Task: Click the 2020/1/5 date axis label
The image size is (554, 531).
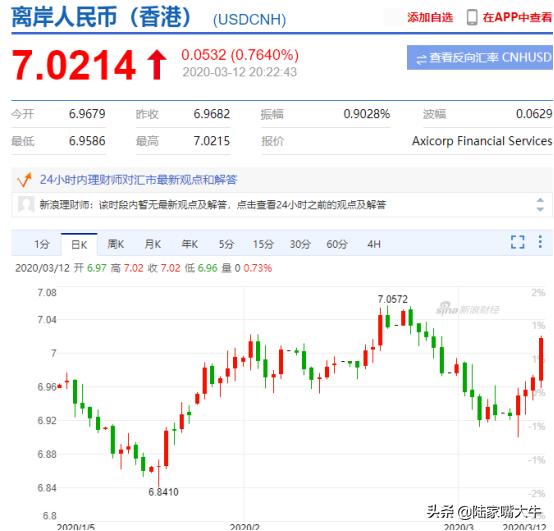Action: click(x=76, y=527)
